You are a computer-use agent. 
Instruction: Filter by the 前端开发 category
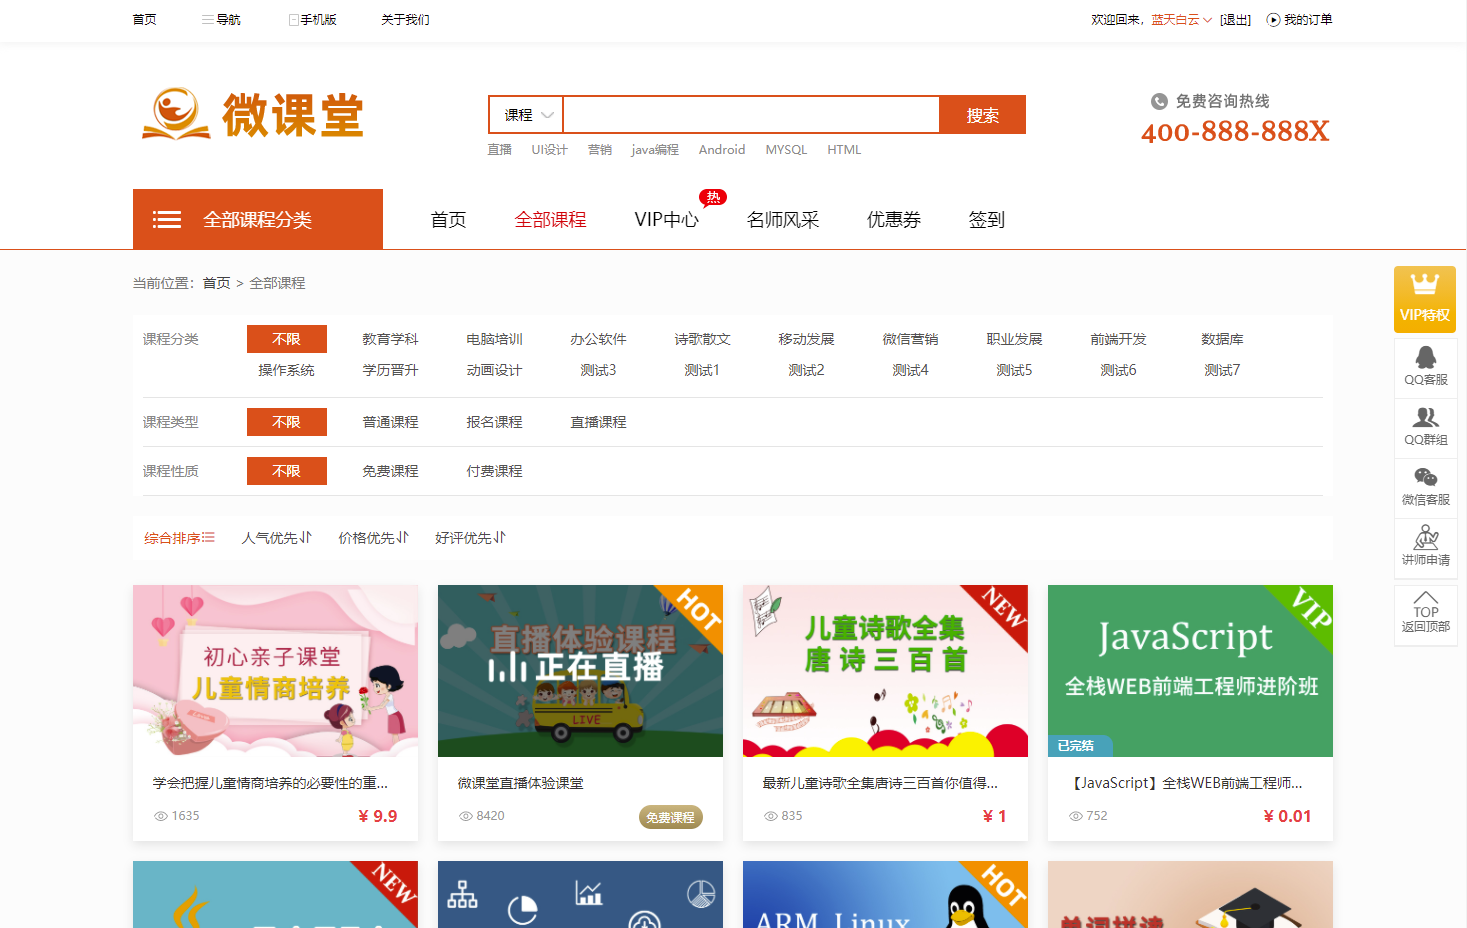pos(1118,339)
